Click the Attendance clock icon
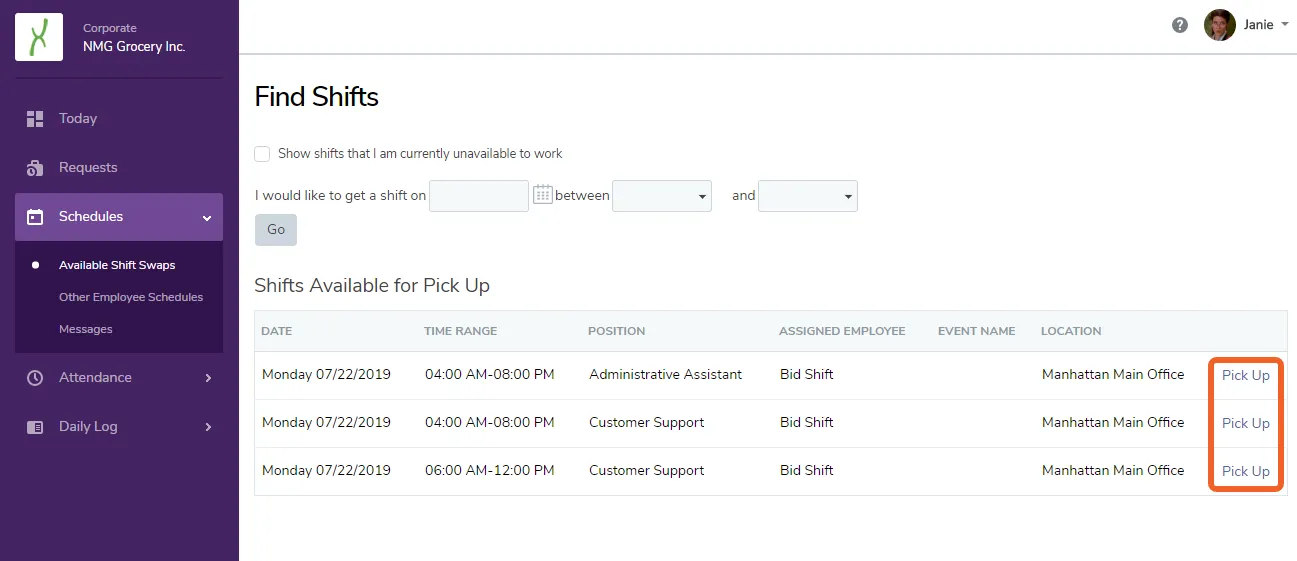 click(x=35, y=378)
